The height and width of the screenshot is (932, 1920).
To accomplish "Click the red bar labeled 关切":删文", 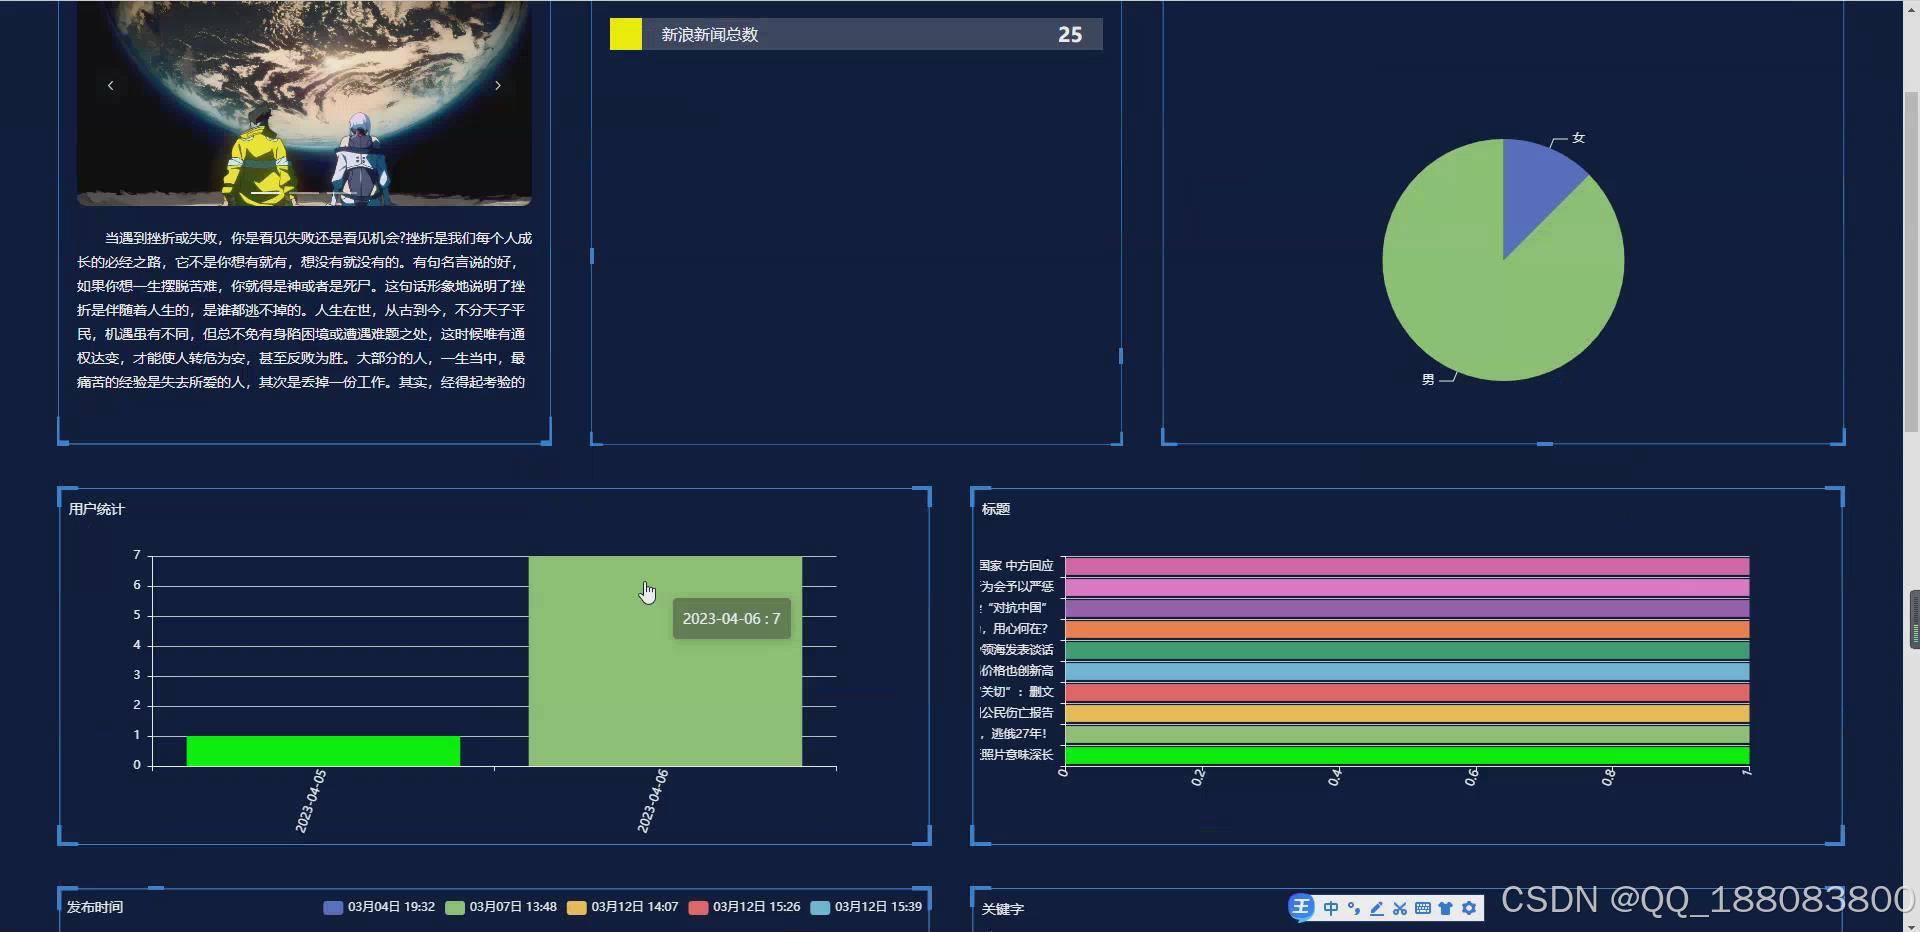I will (1407, 692).
